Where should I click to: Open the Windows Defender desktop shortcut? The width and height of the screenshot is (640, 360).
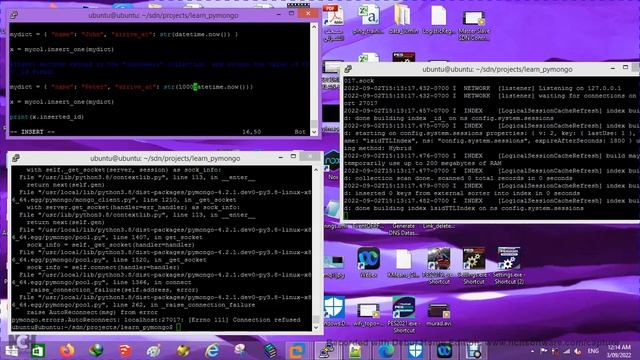(x=334, y=312)
